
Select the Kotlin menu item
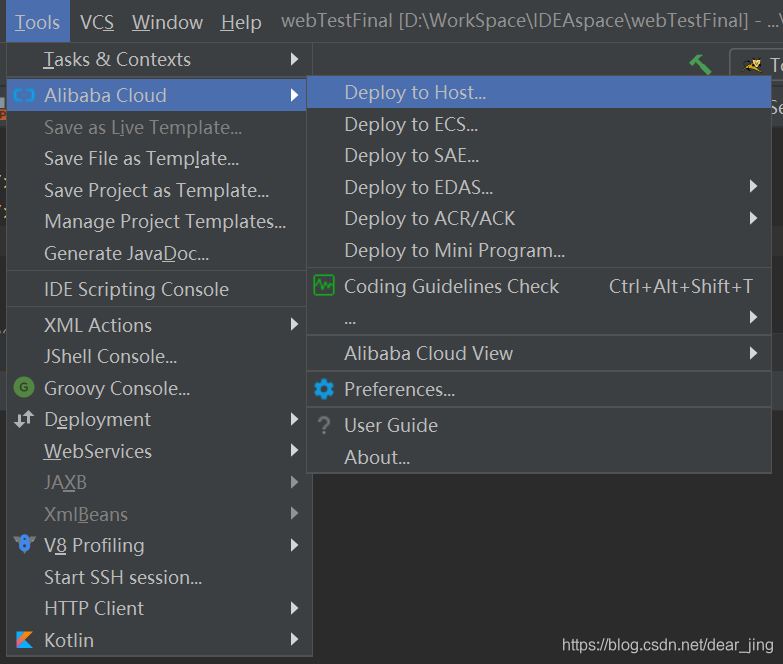(157, 640)
